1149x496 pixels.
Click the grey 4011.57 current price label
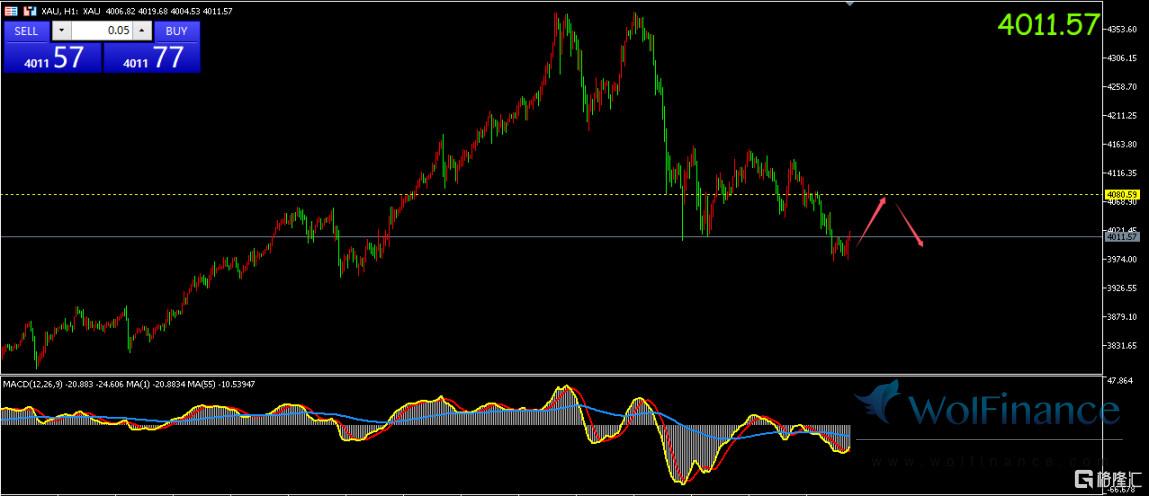pos(1121,237)
